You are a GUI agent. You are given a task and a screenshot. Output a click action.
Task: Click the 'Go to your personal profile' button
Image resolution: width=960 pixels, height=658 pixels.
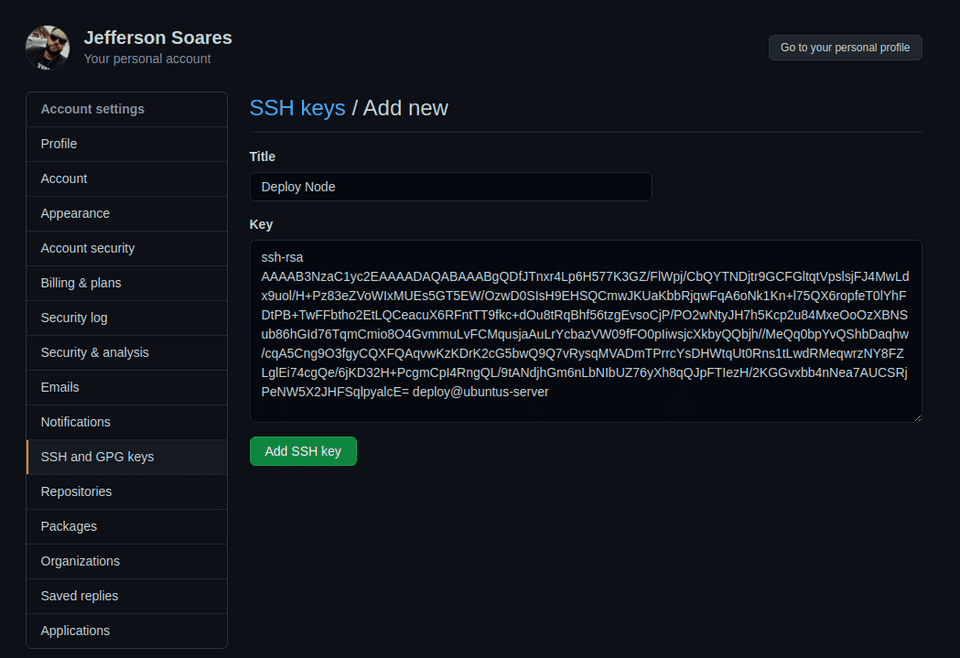845,47
